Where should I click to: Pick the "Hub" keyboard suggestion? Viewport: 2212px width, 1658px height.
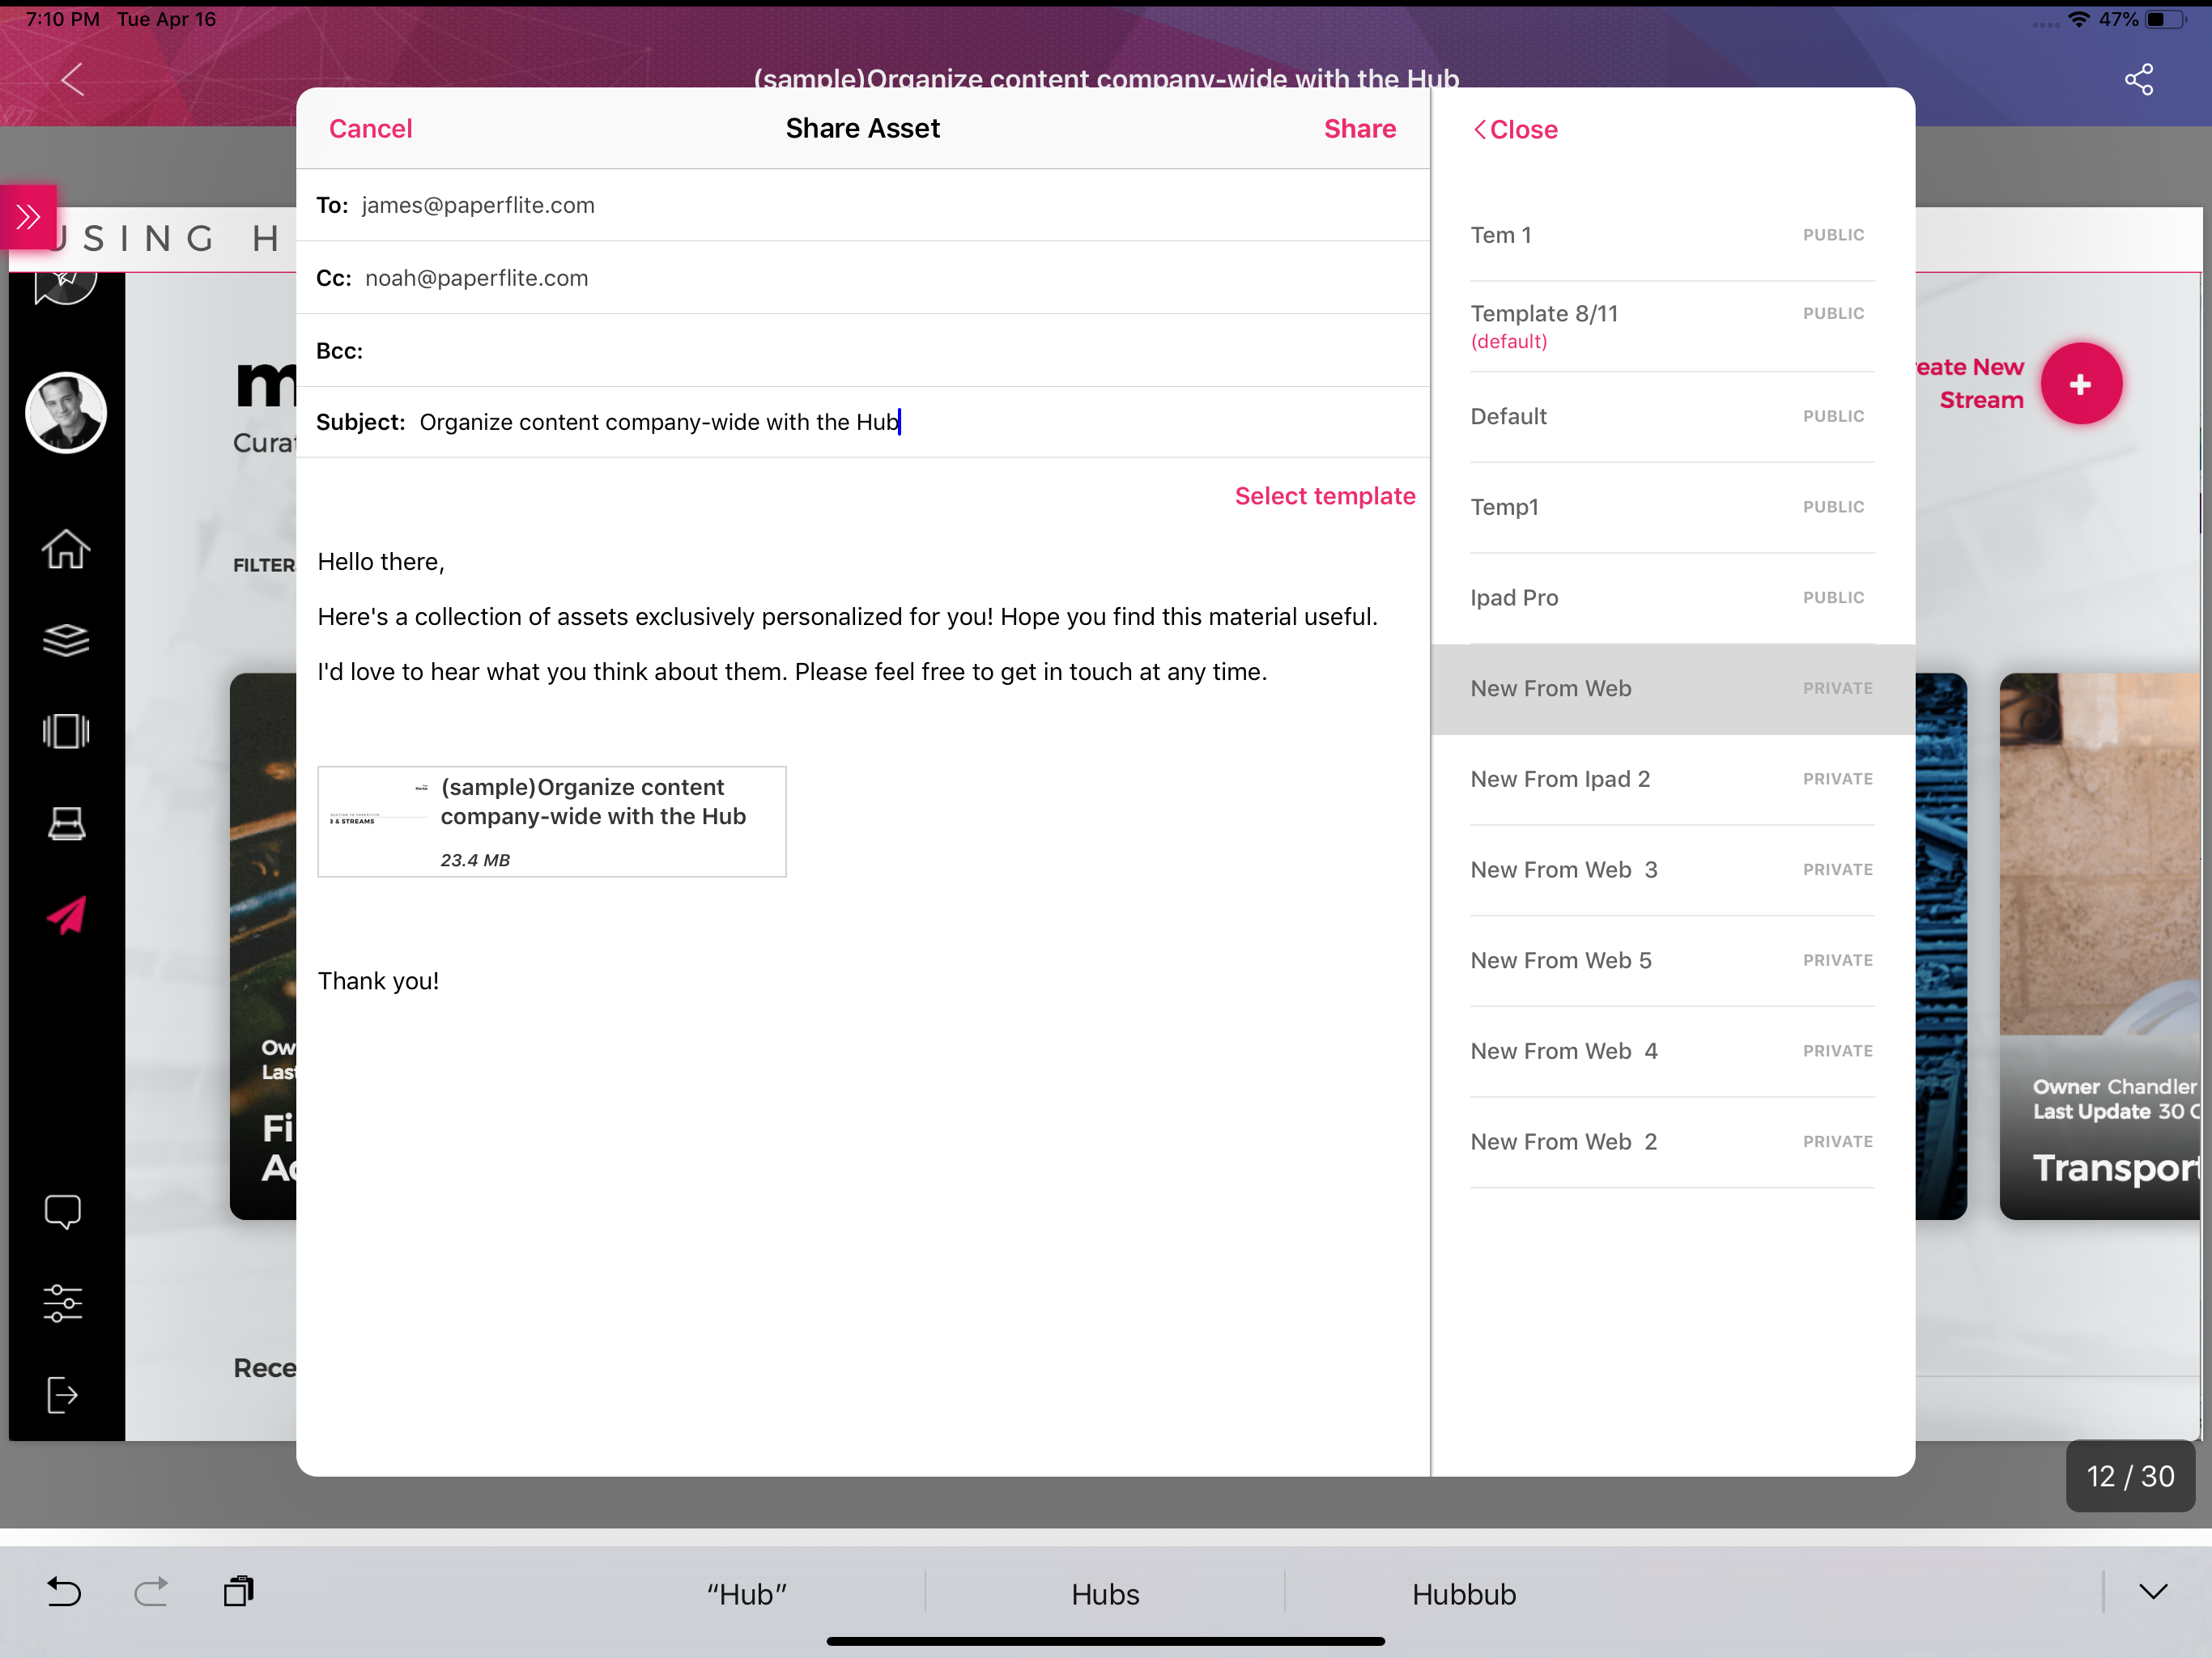tap(747, 1594)
